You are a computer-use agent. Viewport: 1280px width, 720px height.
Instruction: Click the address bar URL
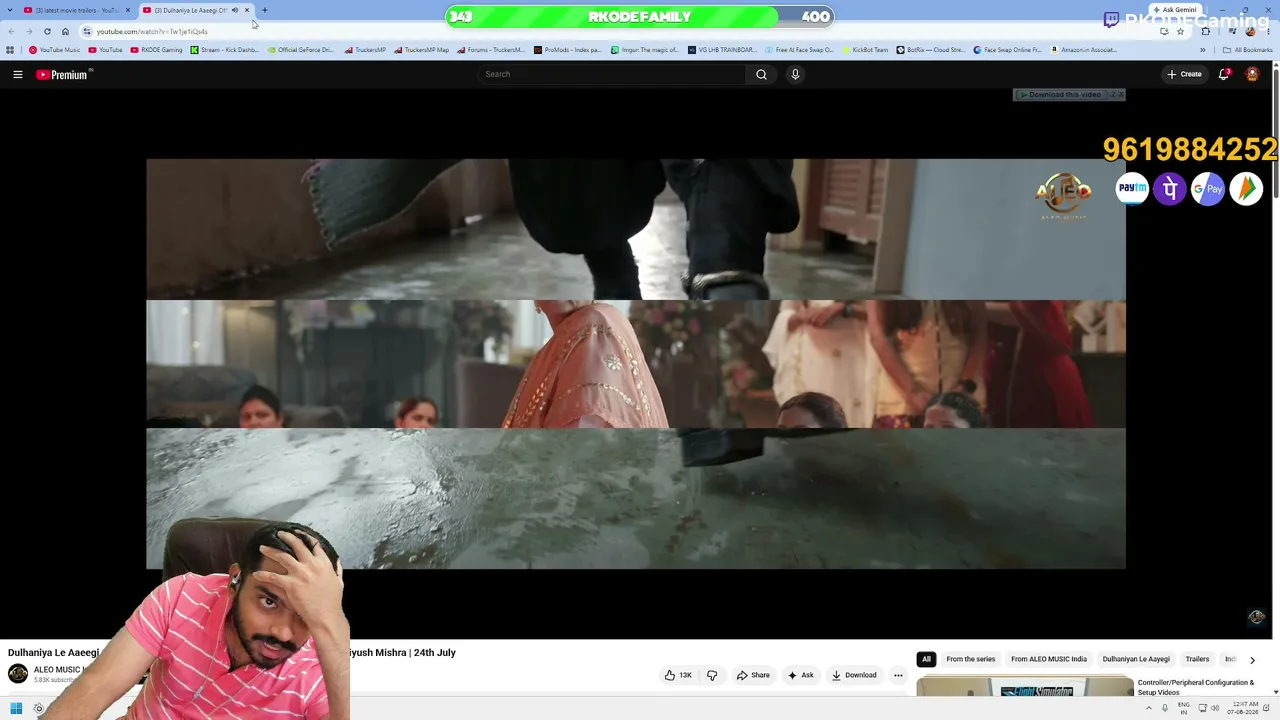tap(152, 31)
